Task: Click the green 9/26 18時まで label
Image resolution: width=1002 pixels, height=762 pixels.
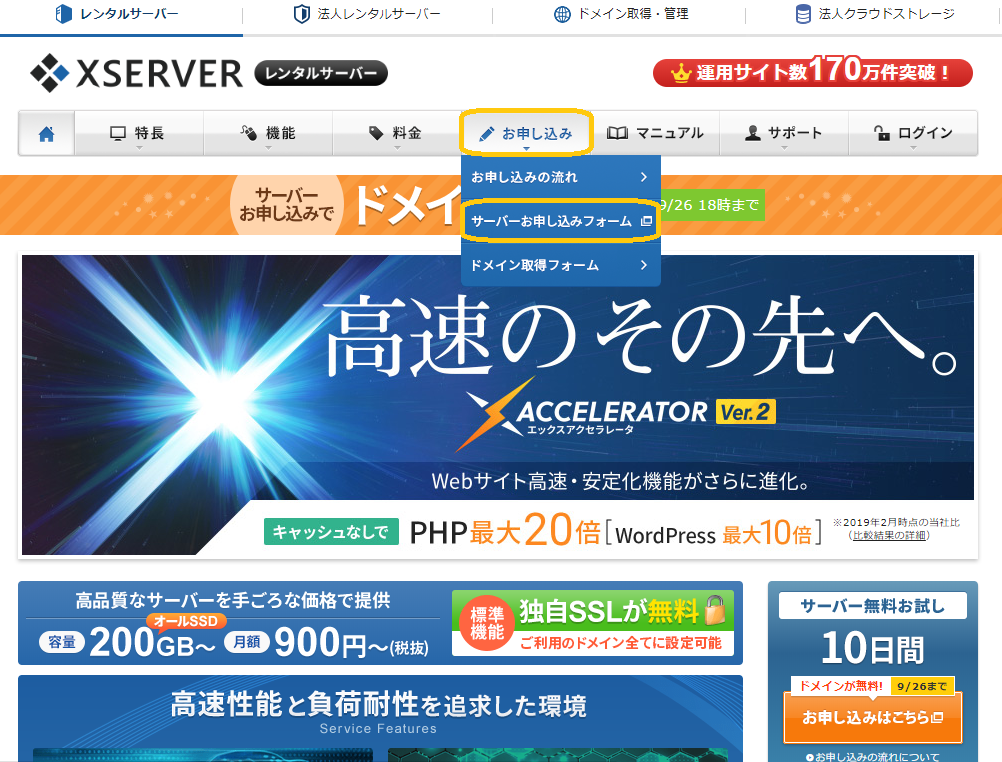Action: (x=711, y=205)
